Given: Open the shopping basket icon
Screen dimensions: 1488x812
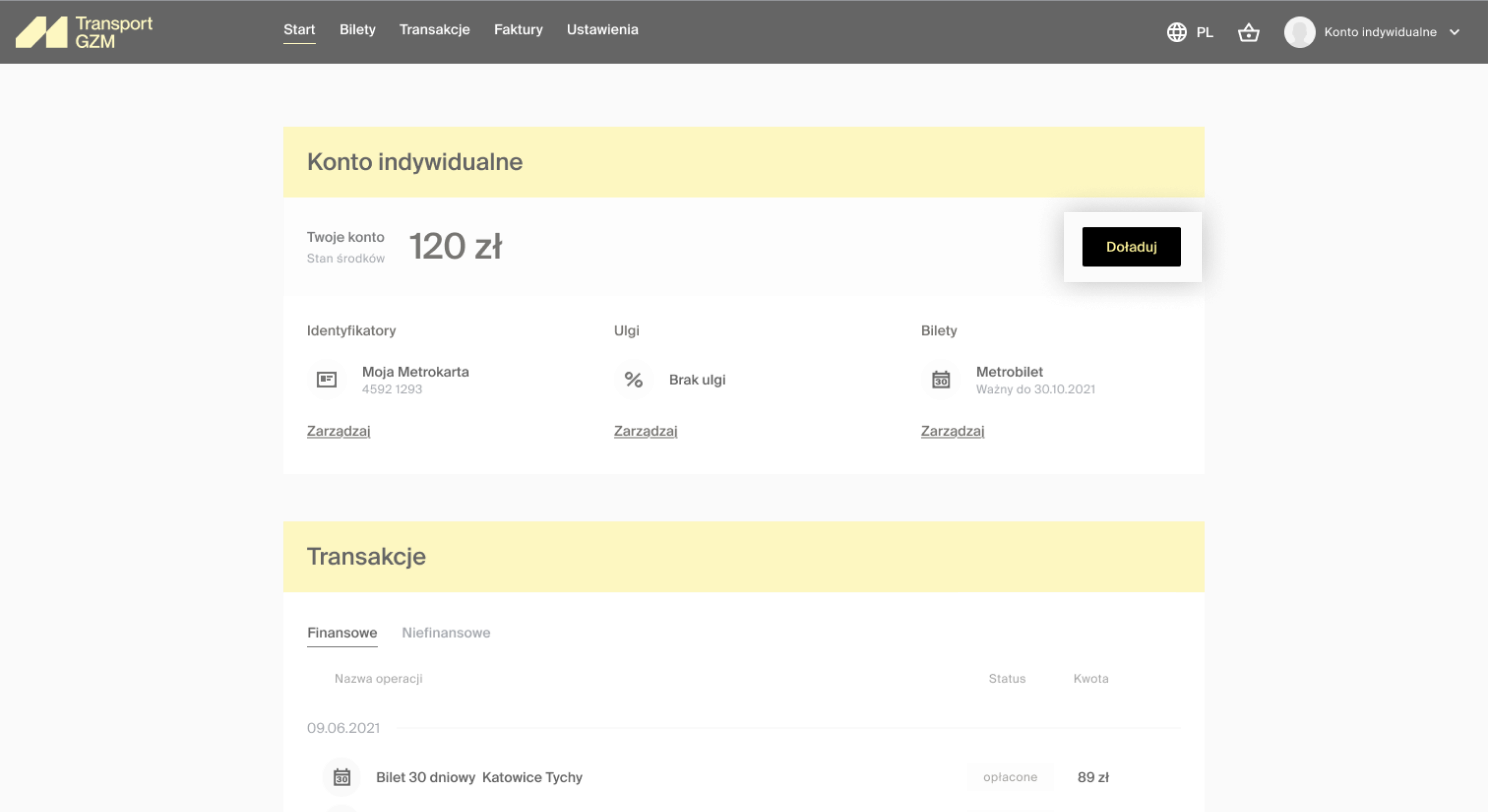Looking at the screenshot, I should 1248,32.
